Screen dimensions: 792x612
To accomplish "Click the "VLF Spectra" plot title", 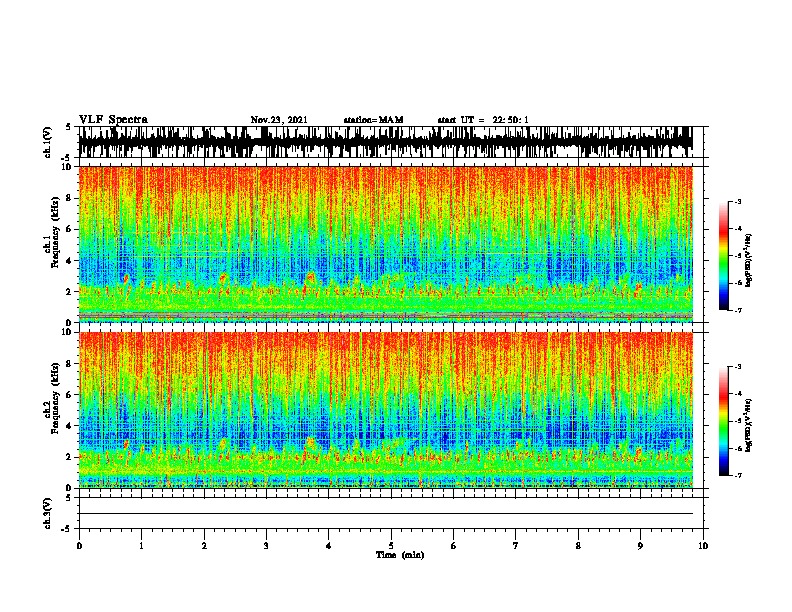I will [113, 120].
